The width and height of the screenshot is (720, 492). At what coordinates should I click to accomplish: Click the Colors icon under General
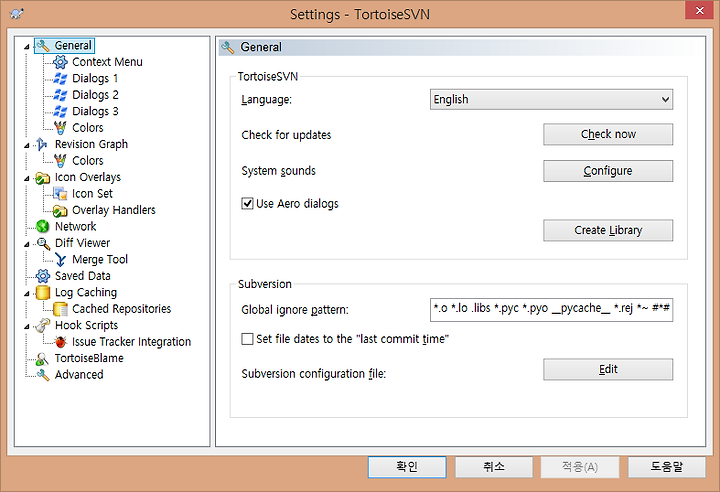tap(60, 128)
